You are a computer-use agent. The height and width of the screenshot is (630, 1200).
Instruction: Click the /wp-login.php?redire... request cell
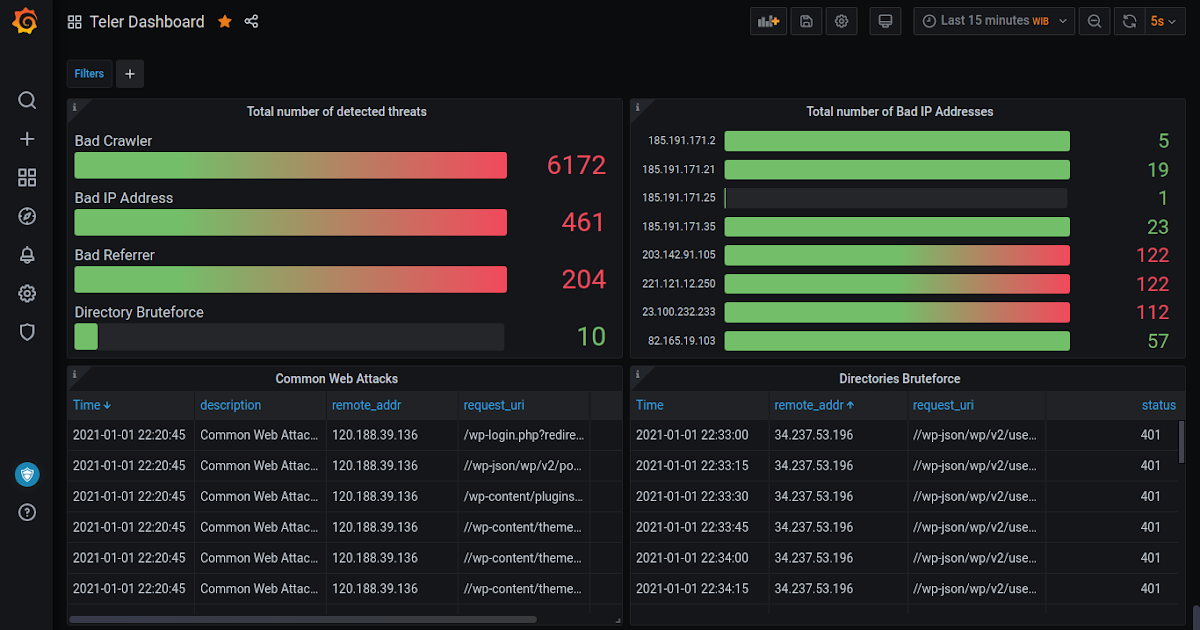tap(525, 435)
